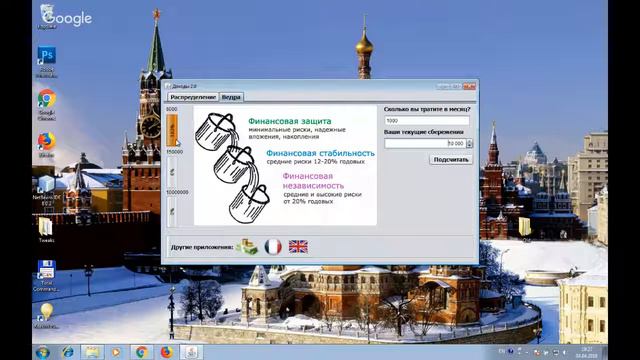Viewport: 640px width, 360px height.
Task: Click the orange 100% progress bar
Action: click(172, 130)
